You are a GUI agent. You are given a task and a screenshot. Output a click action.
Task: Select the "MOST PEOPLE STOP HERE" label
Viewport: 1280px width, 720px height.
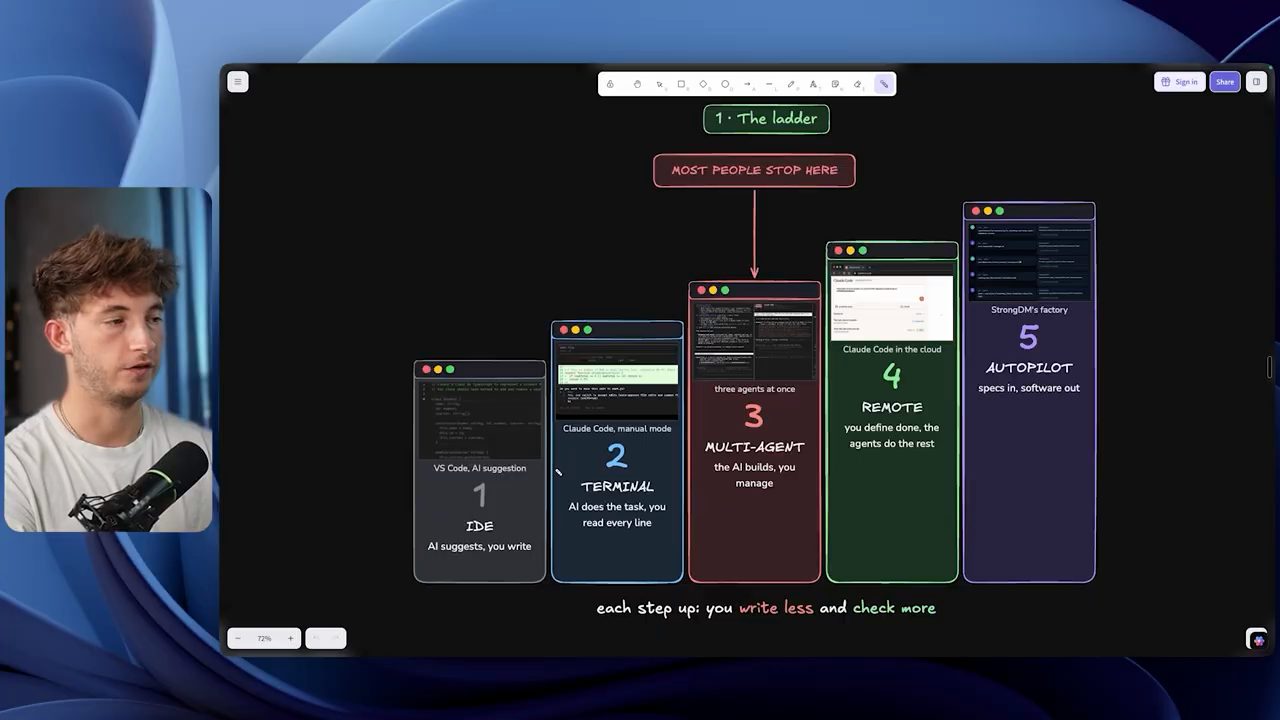pyautogui.click(x=754, y=170)
